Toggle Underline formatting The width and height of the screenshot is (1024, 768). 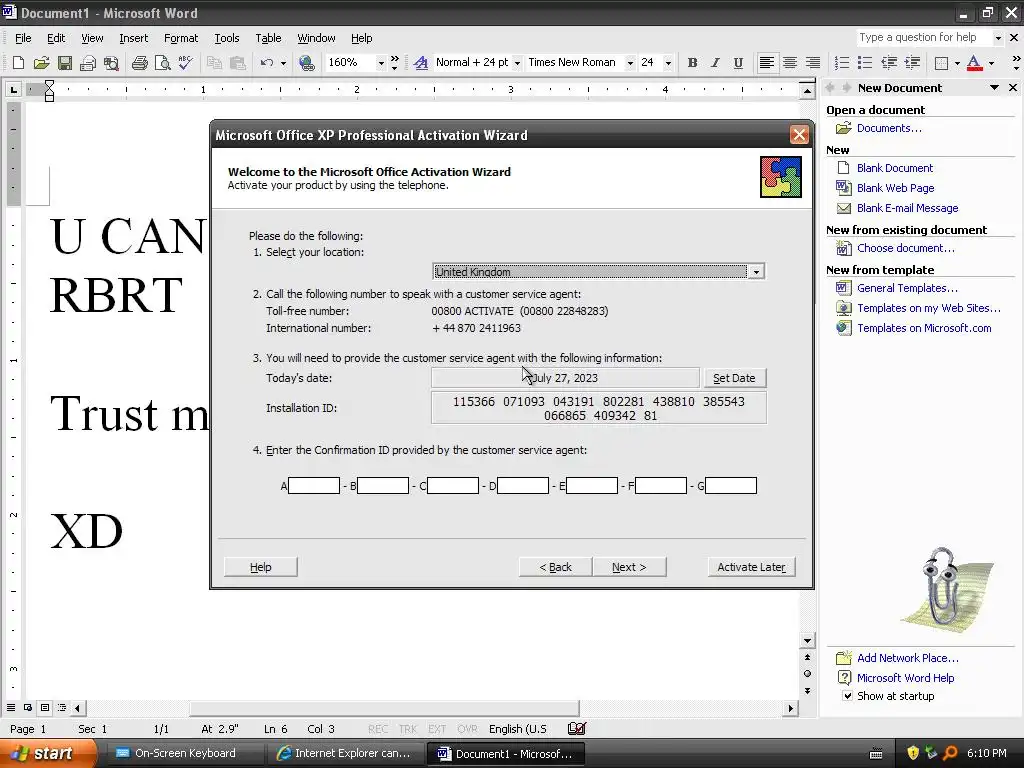point(738,63)
